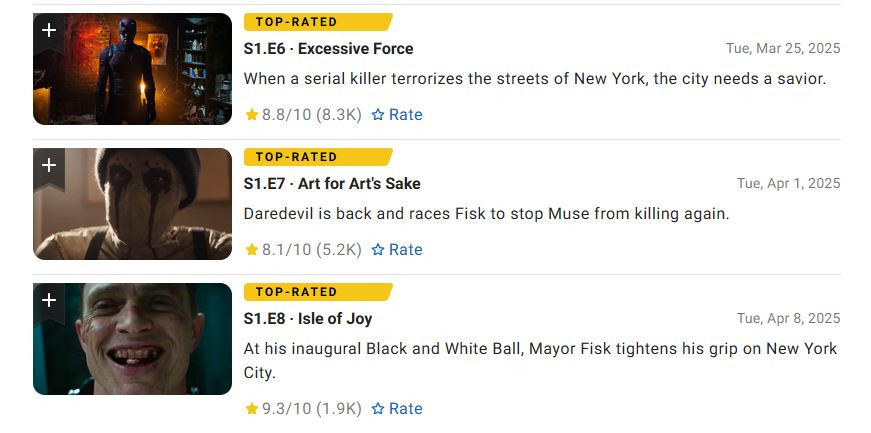Open the grinning man thumbnail for Isle of Joy
Screen dimensions: 871x433
(132, 339)
